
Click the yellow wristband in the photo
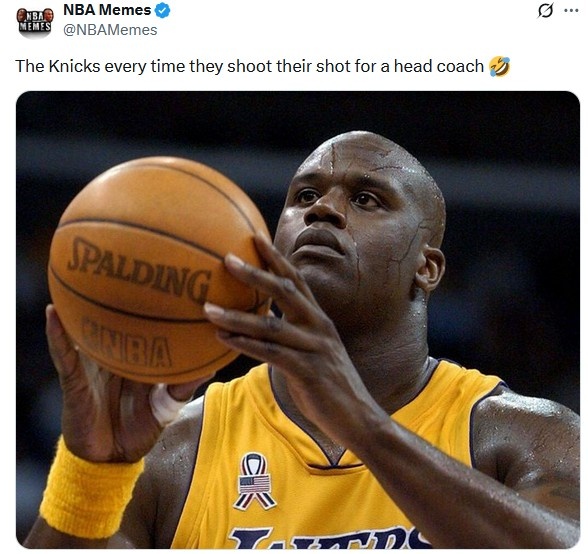tap(91, 489)
